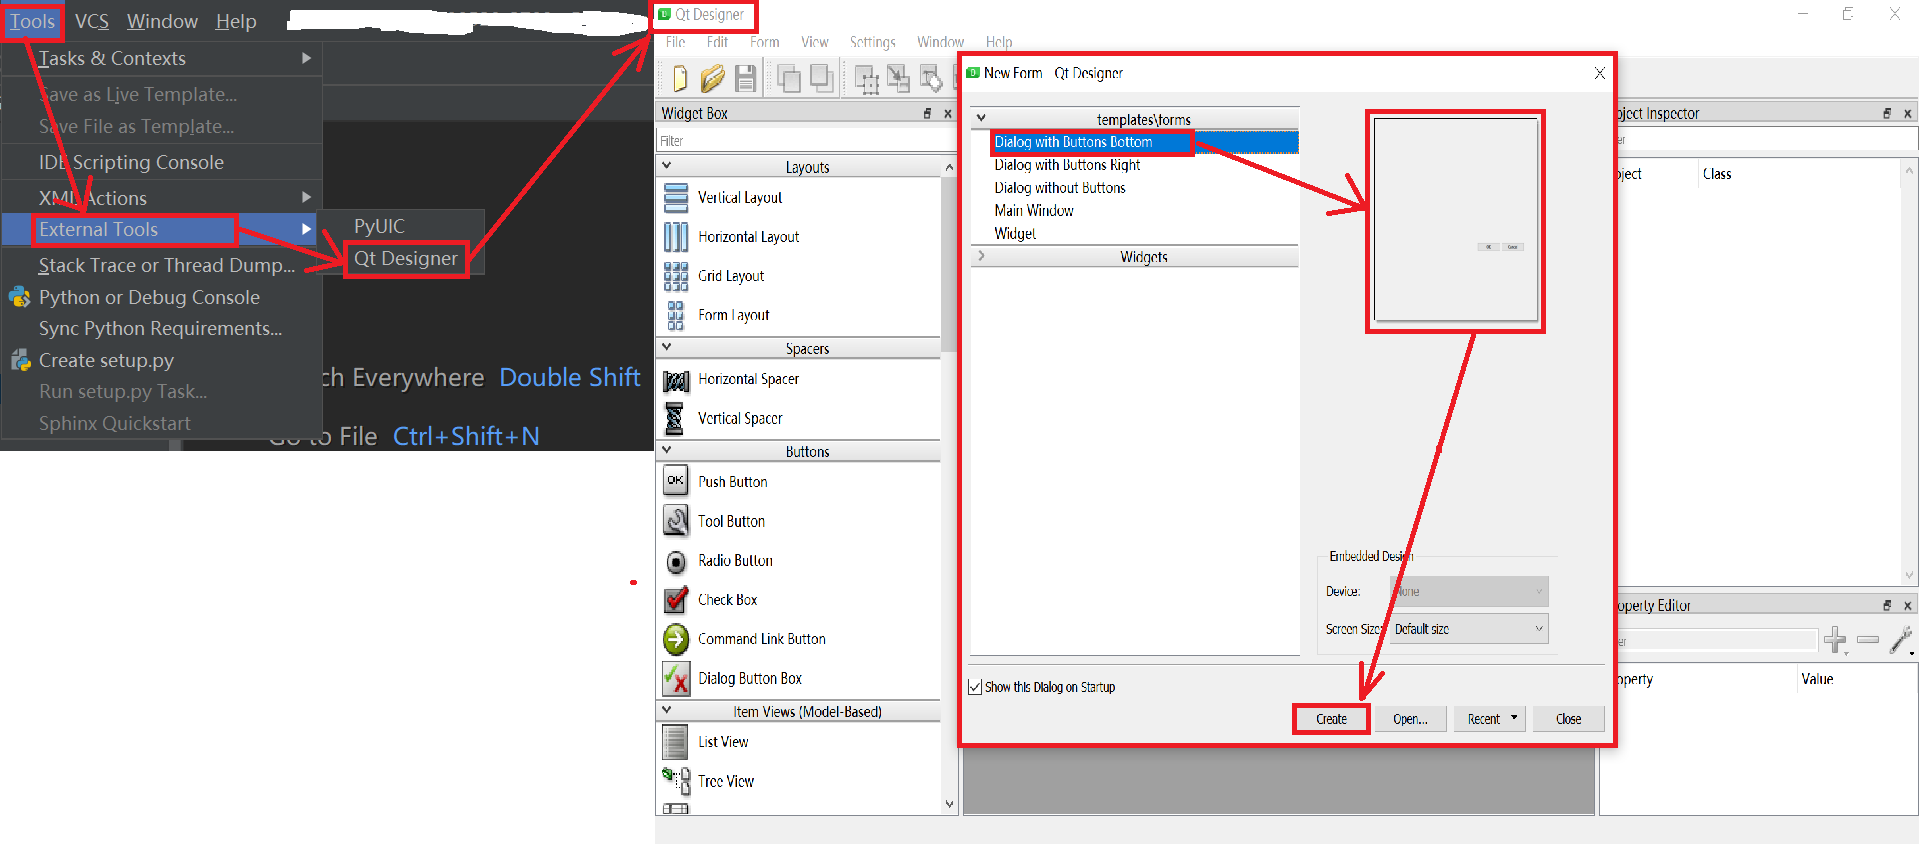Select Widget template
Viewport: 1920px width, 844px height.
click(x=1015, y=234)
